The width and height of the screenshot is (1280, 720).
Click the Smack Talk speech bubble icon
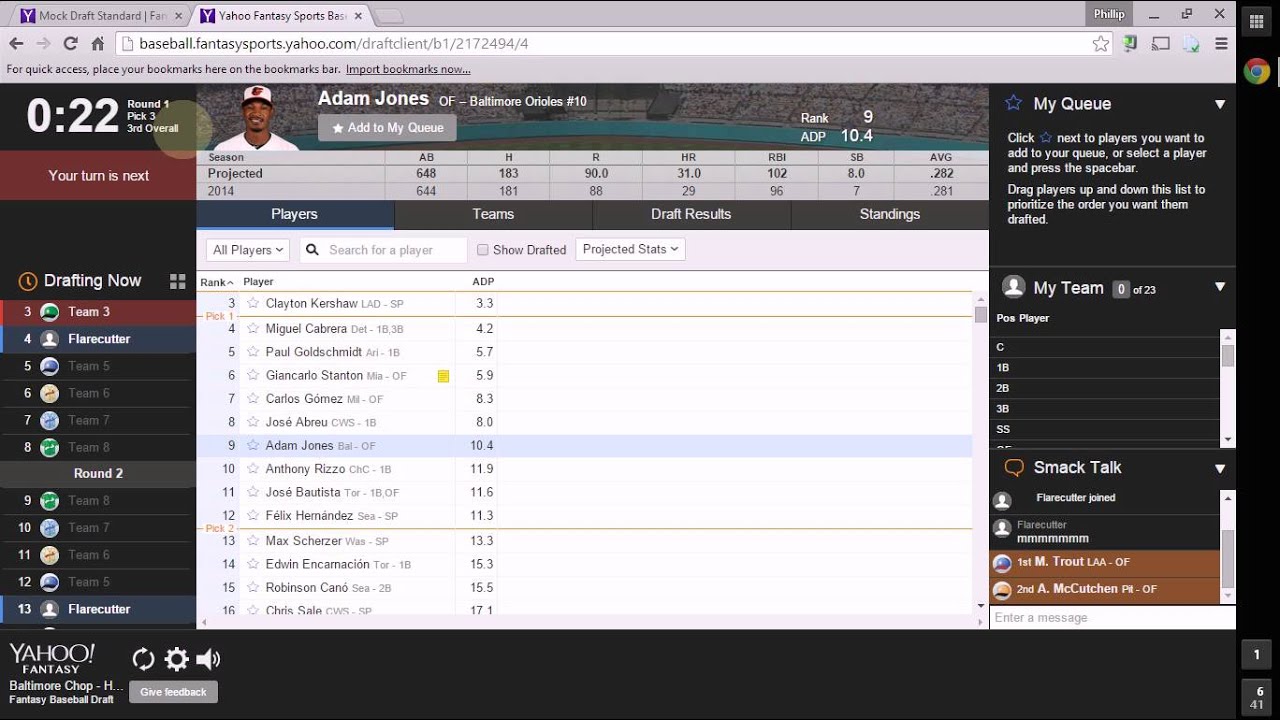point(1014,467)
